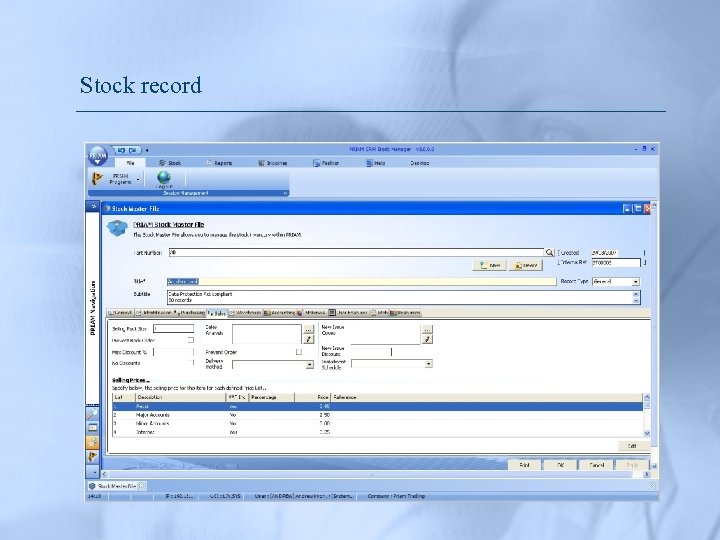Click the blue box Stock Master File icon
The height and width of the screenshot is (540, 720).
[117, 228]
